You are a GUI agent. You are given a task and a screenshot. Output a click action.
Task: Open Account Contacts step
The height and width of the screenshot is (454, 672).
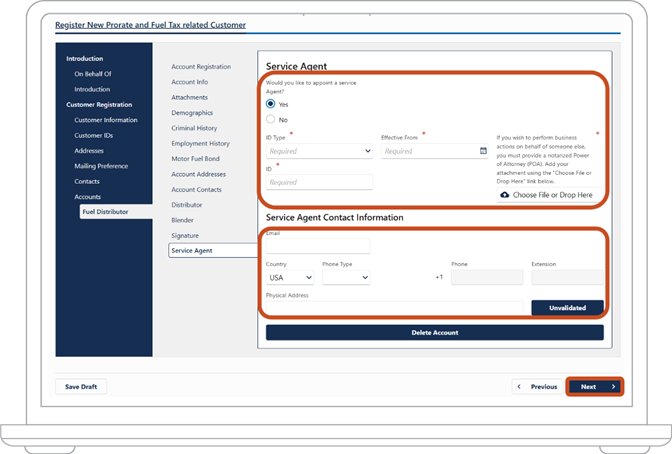click(x=196, y=189)
